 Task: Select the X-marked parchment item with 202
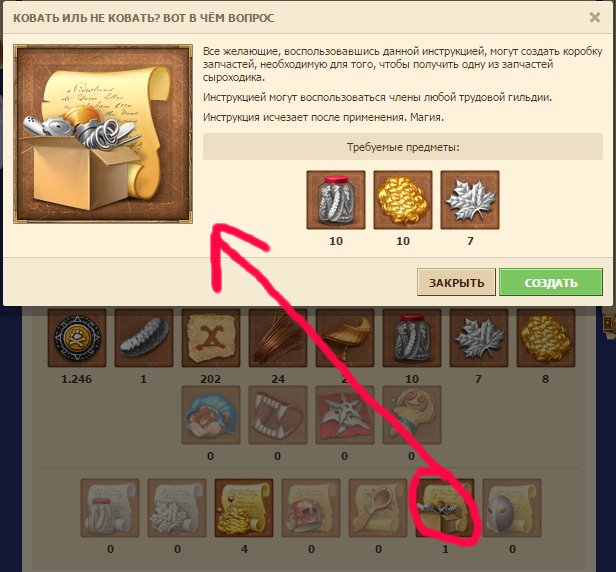coord(211,337)
